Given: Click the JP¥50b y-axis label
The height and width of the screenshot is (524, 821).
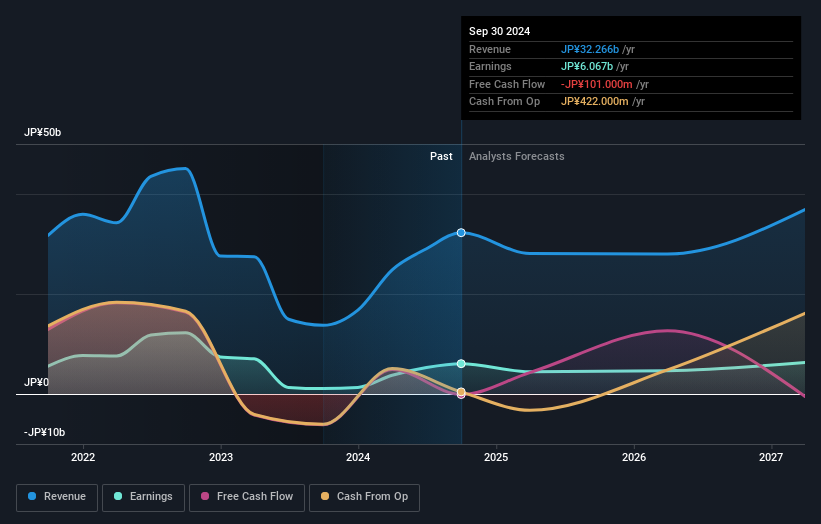Looking at the screenshot, I should 42,132.
